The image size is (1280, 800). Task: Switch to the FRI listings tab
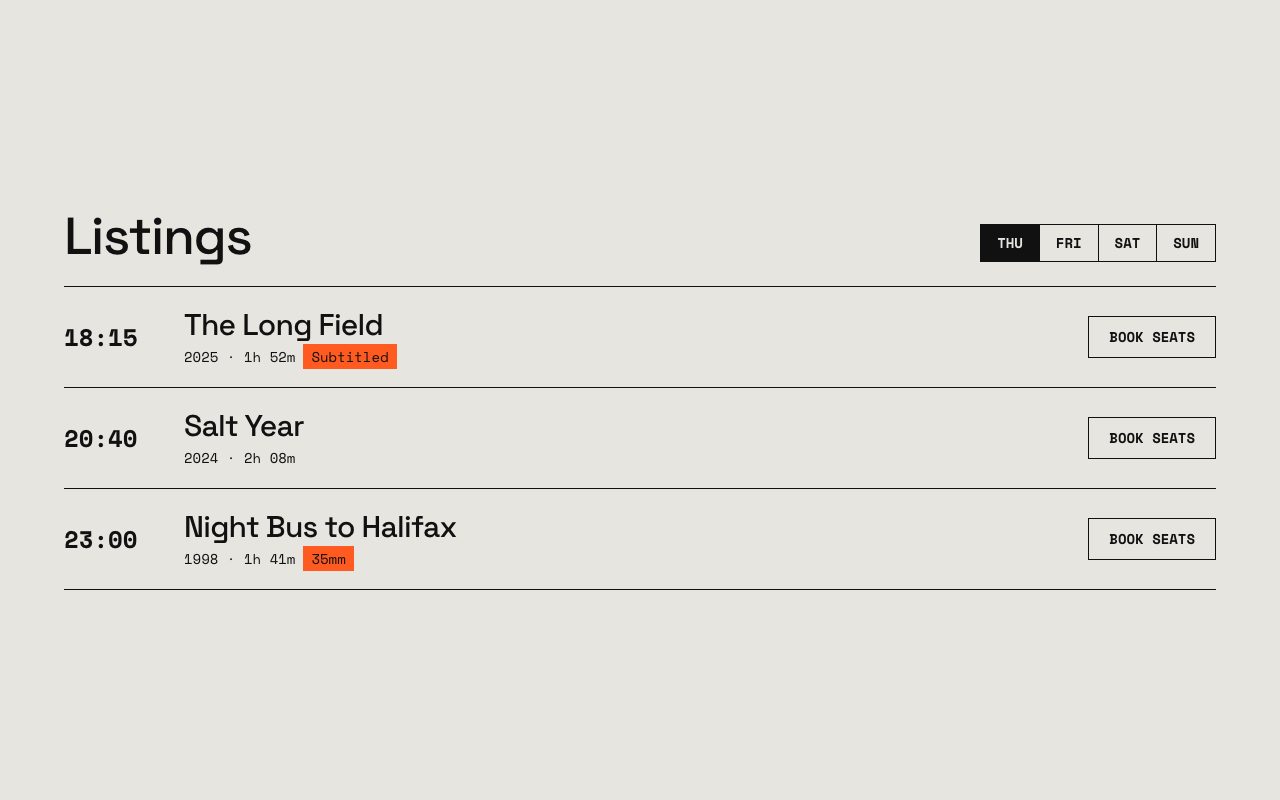click(x=1069, y=243)
